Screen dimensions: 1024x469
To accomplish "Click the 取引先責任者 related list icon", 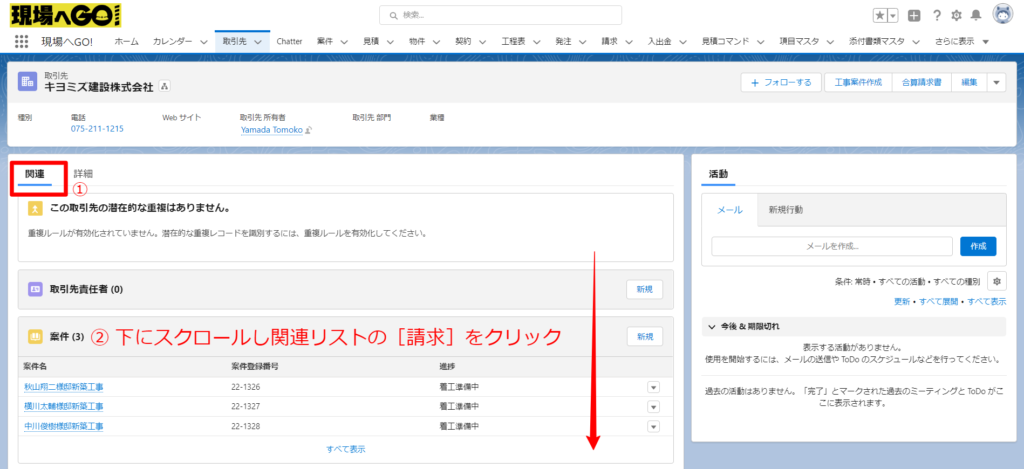I will (35, 289).
